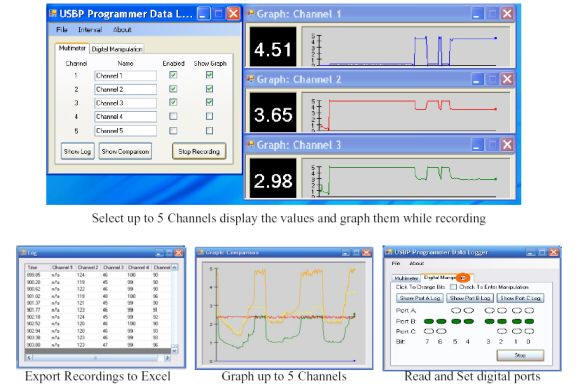This screenshot has height=386, width=578.
Task: Toggle Enabled checkbox for Channel 2
Action: coord(173,89)
